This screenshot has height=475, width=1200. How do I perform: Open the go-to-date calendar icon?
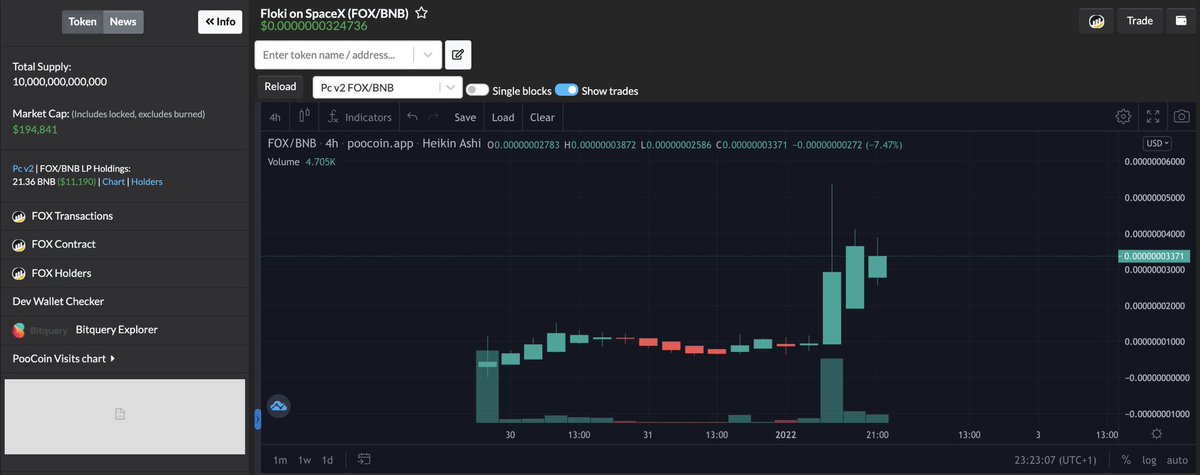tap(363, 459)
